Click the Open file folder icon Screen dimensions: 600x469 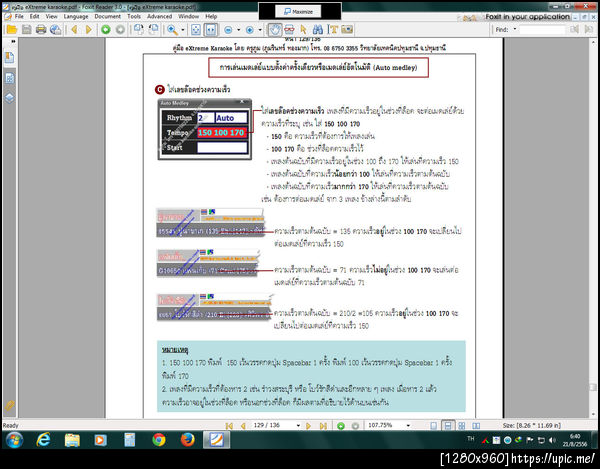12,29
